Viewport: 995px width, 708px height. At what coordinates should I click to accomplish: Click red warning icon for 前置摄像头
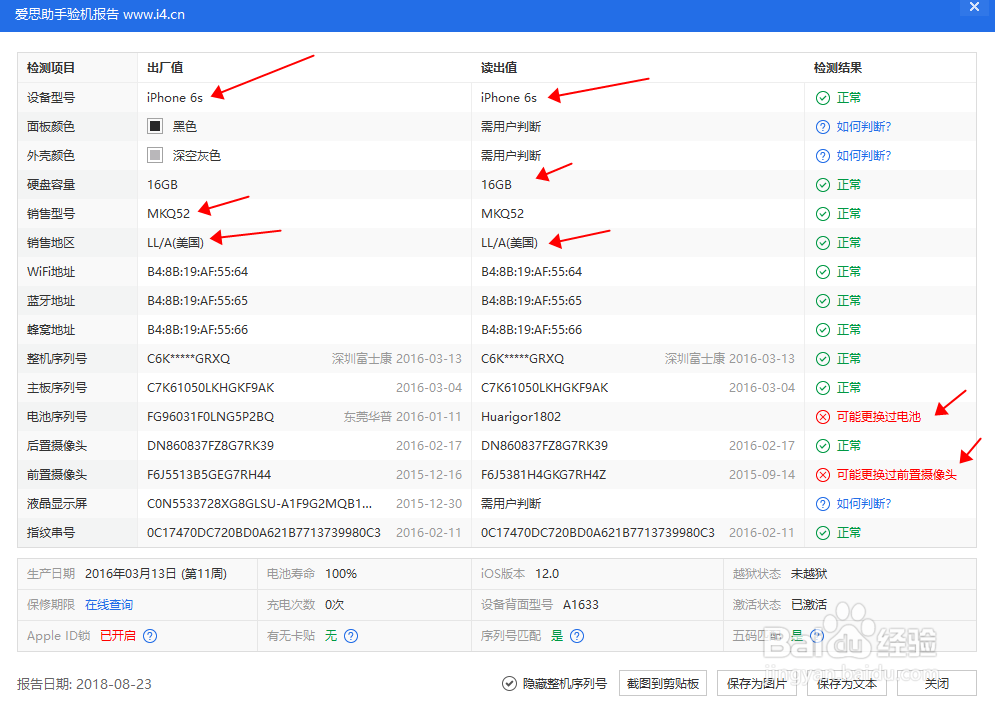[x=822, y=475]
